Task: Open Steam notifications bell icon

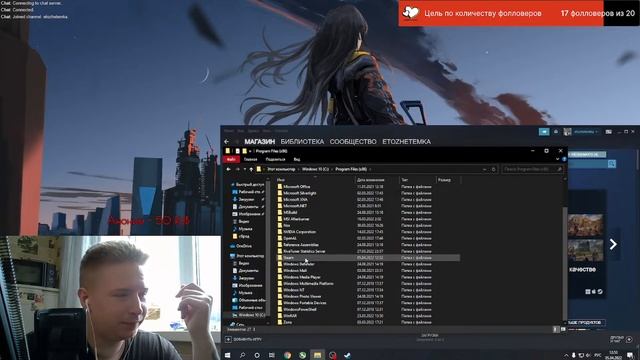Action: click(556, 132)
